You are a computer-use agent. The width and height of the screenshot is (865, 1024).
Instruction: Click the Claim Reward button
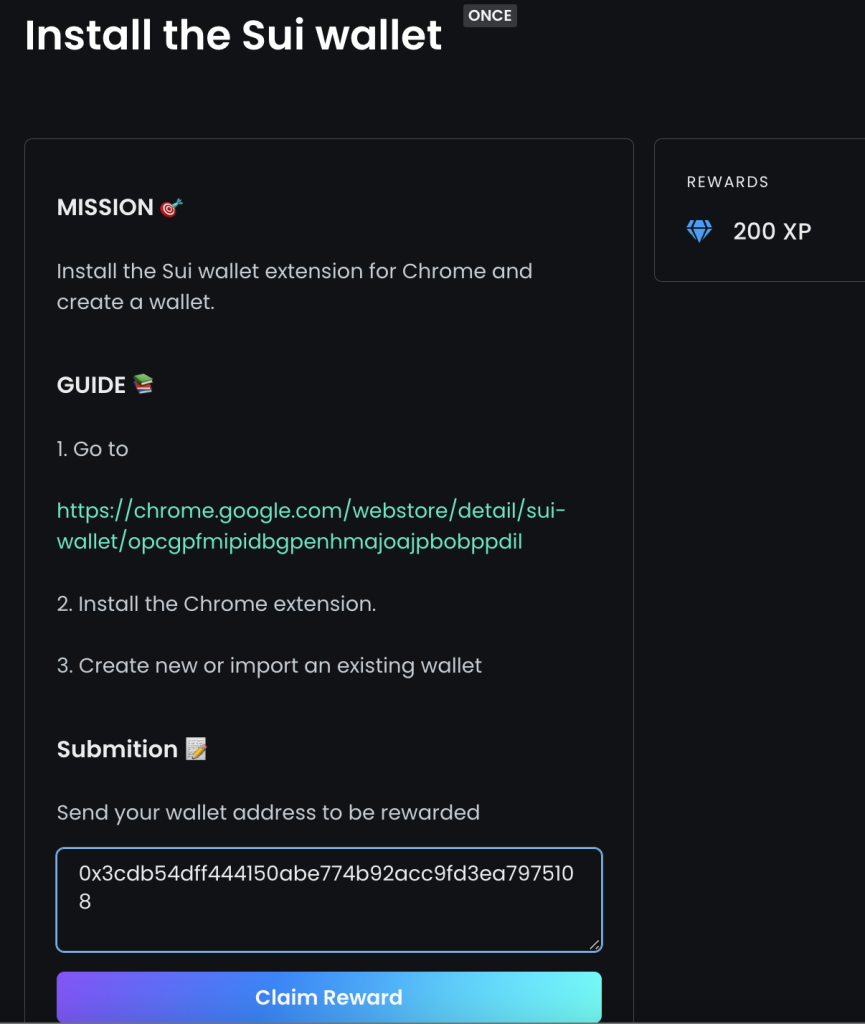click(x=328, y=997)
